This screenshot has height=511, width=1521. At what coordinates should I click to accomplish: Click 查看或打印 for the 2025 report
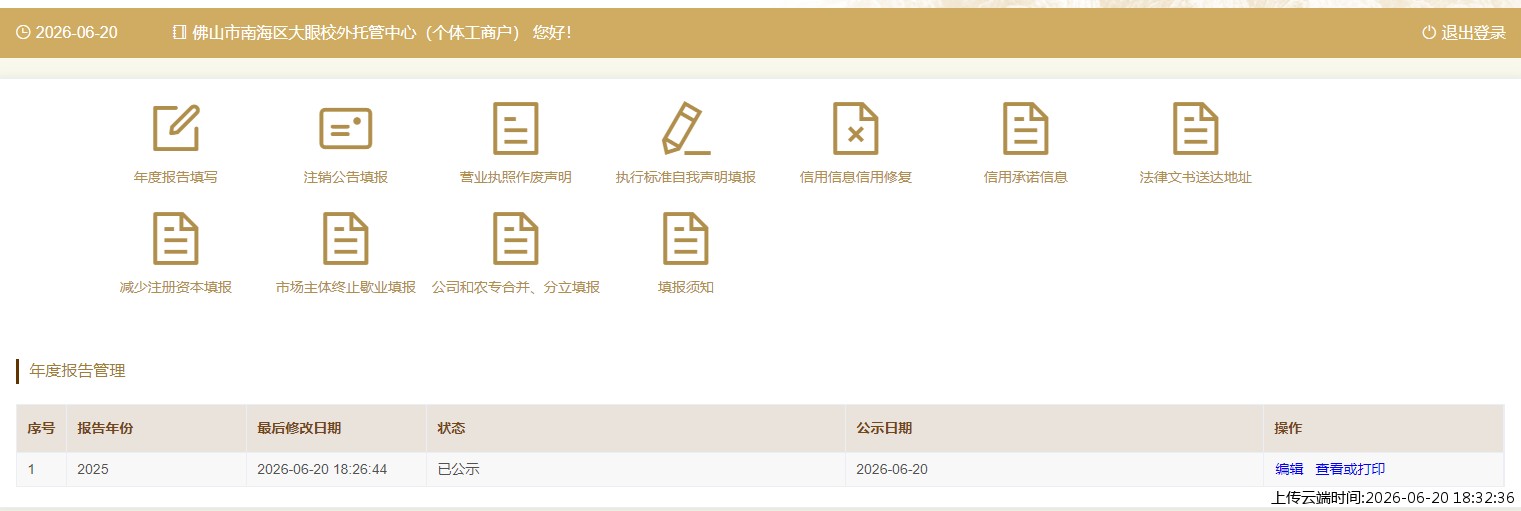[x=1350, y=469]
